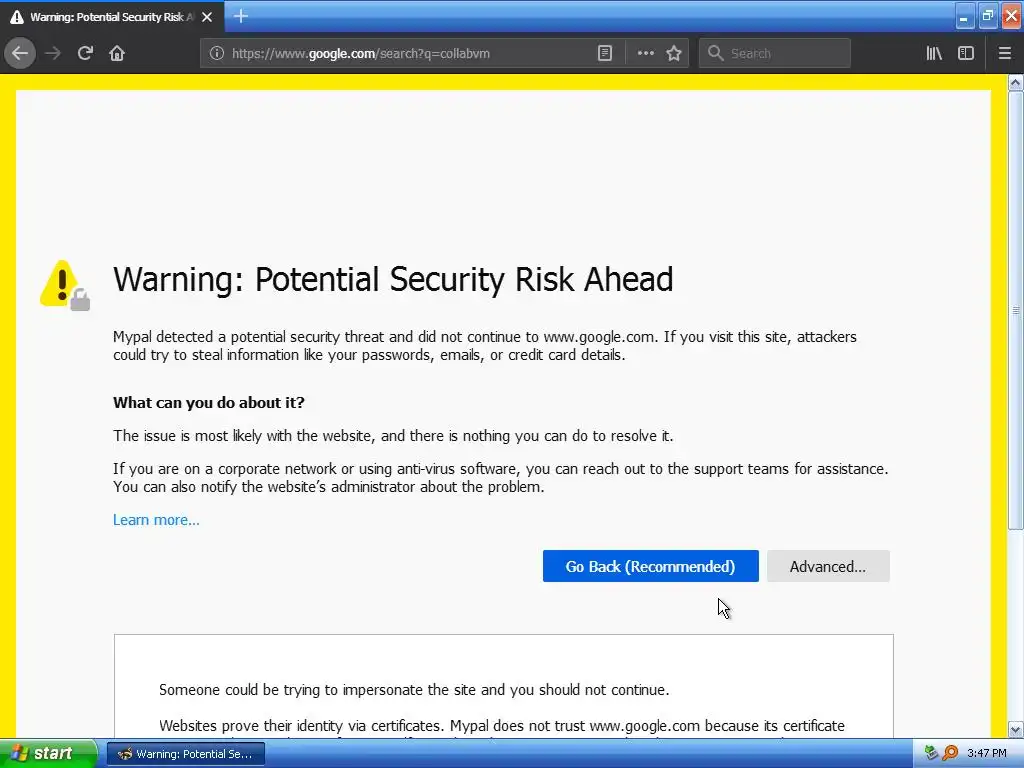The height and width of the screenshot is (768, 1024).
Task: Bookmark this page with the star icon
Action: point(674,54)
